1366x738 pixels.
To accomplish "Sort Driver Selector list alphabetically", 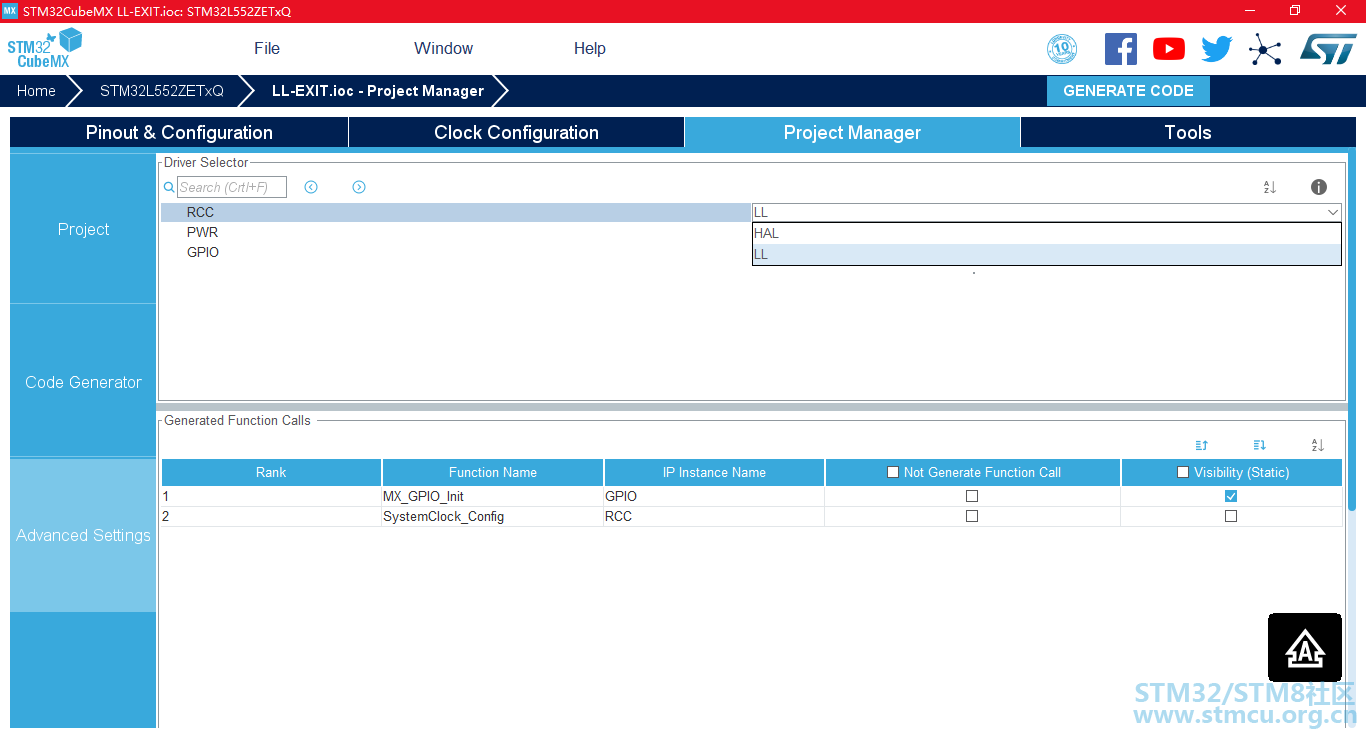I will 1270,187.
